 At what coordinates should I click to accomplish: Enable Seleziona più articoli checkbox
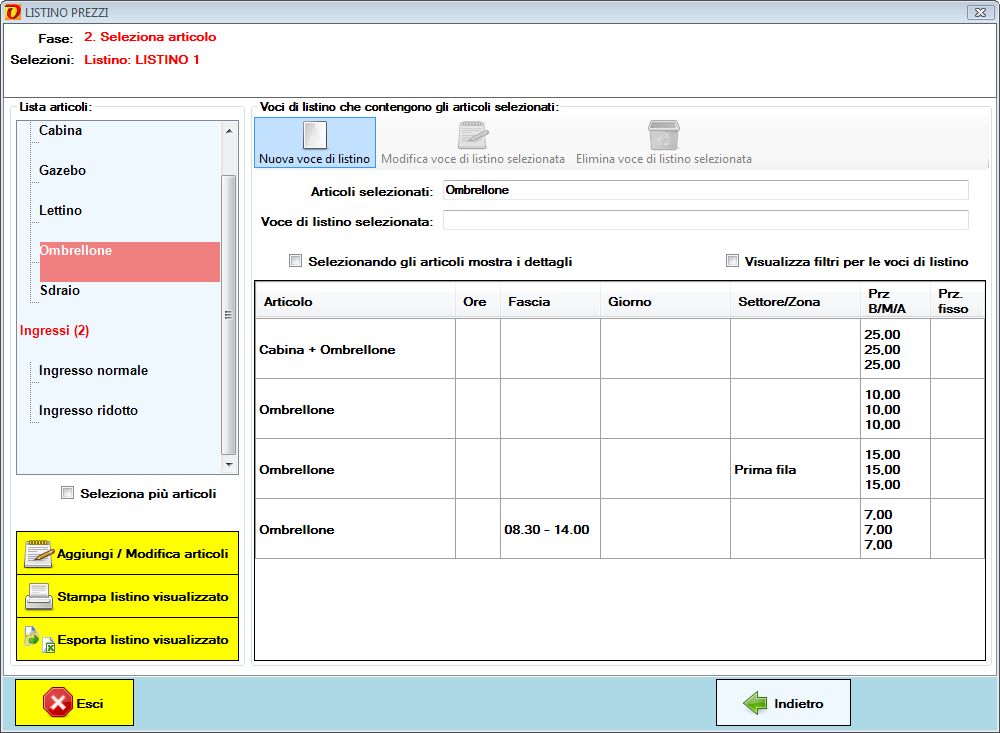pyautogui.click(x=68, y=492)
